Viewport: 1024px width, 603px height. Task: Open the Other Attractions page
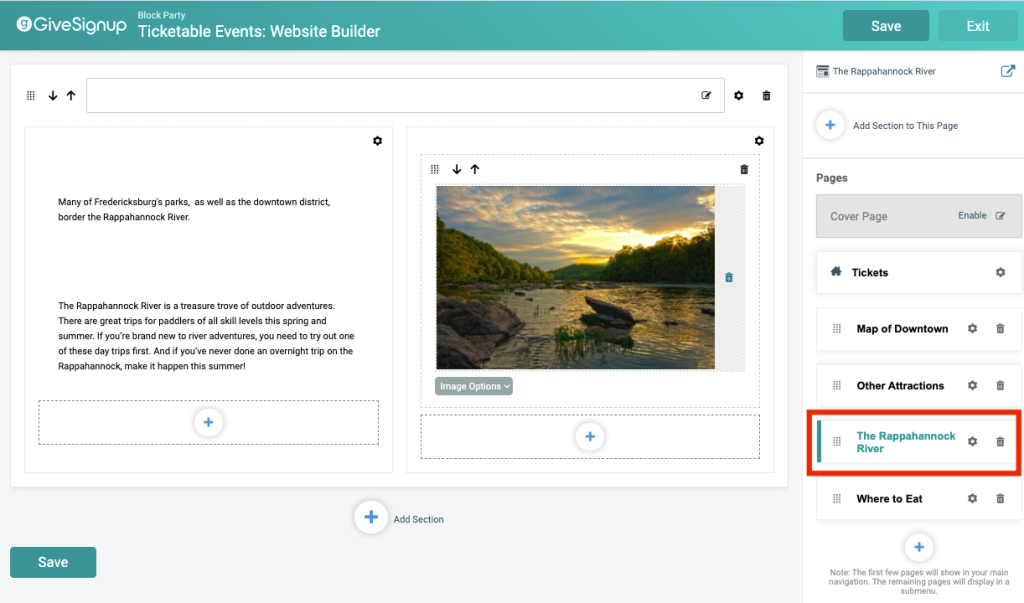coord(900,385)
